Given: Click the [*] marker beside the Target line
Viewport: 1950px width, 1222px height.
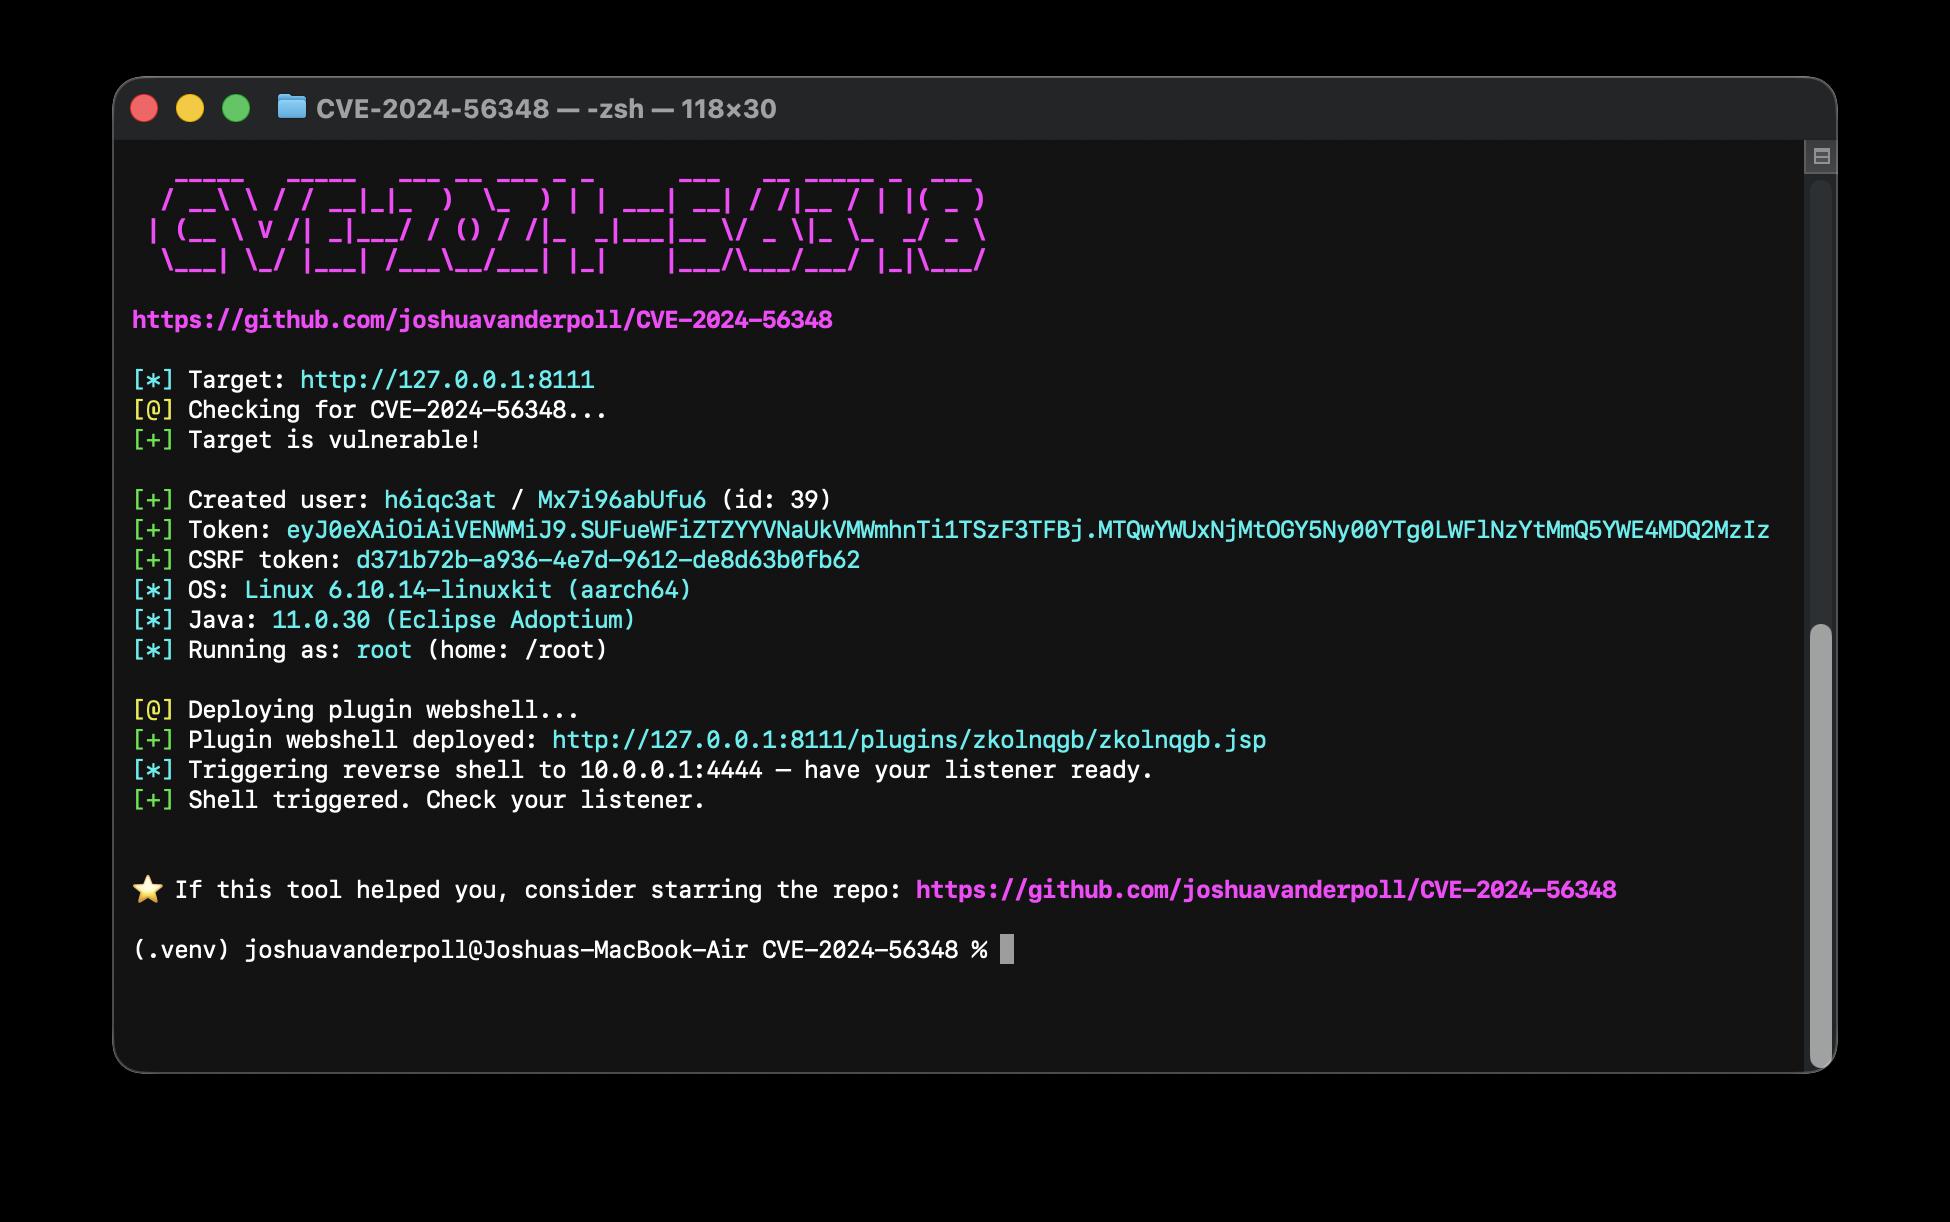Looking at the screenshot, I should [x=153, y=379].
